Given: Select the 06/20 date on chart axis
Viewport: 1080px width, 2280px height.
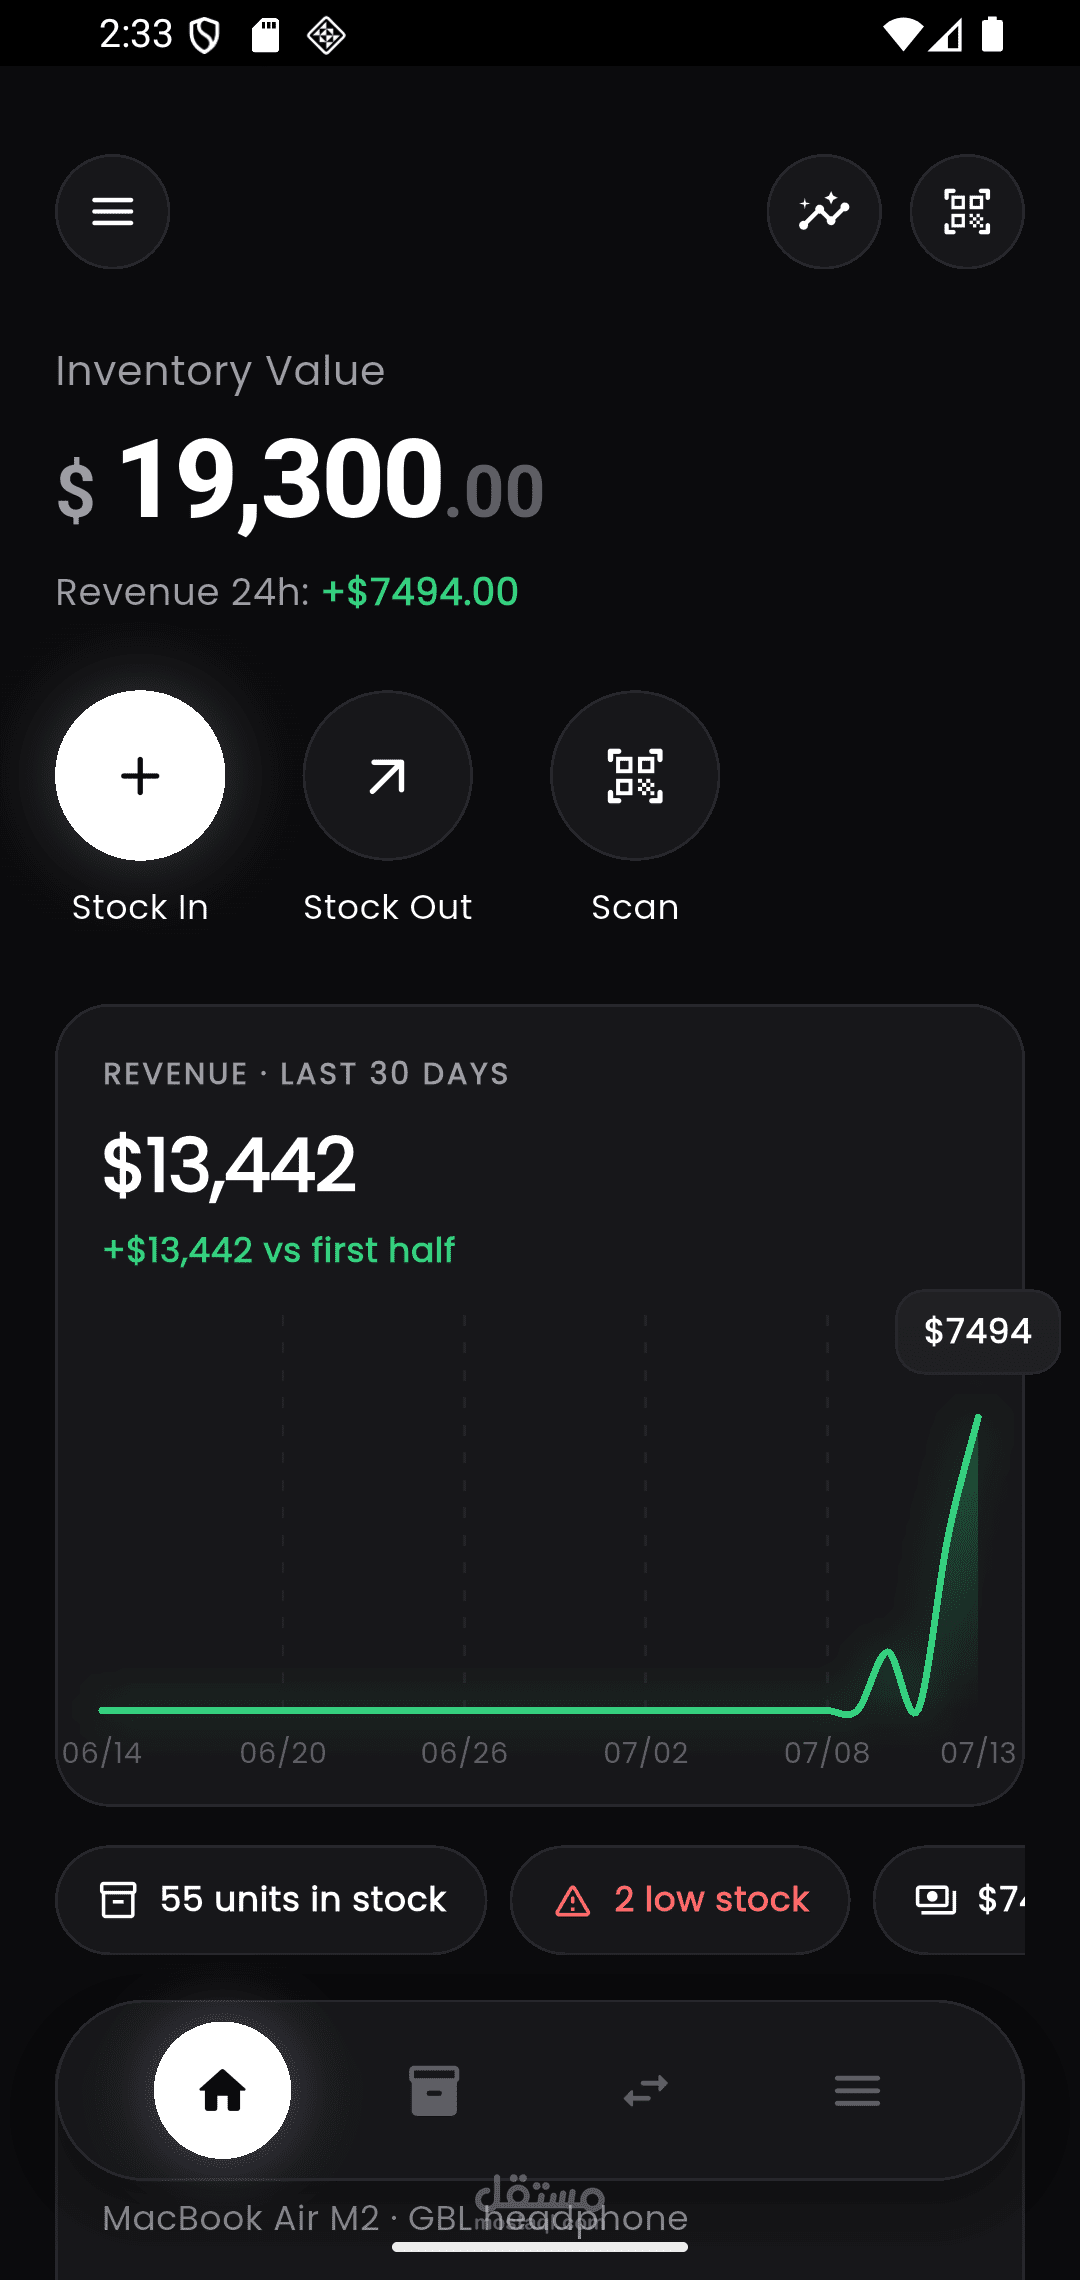Looking at the screenshot, I should click(283, 1752).
